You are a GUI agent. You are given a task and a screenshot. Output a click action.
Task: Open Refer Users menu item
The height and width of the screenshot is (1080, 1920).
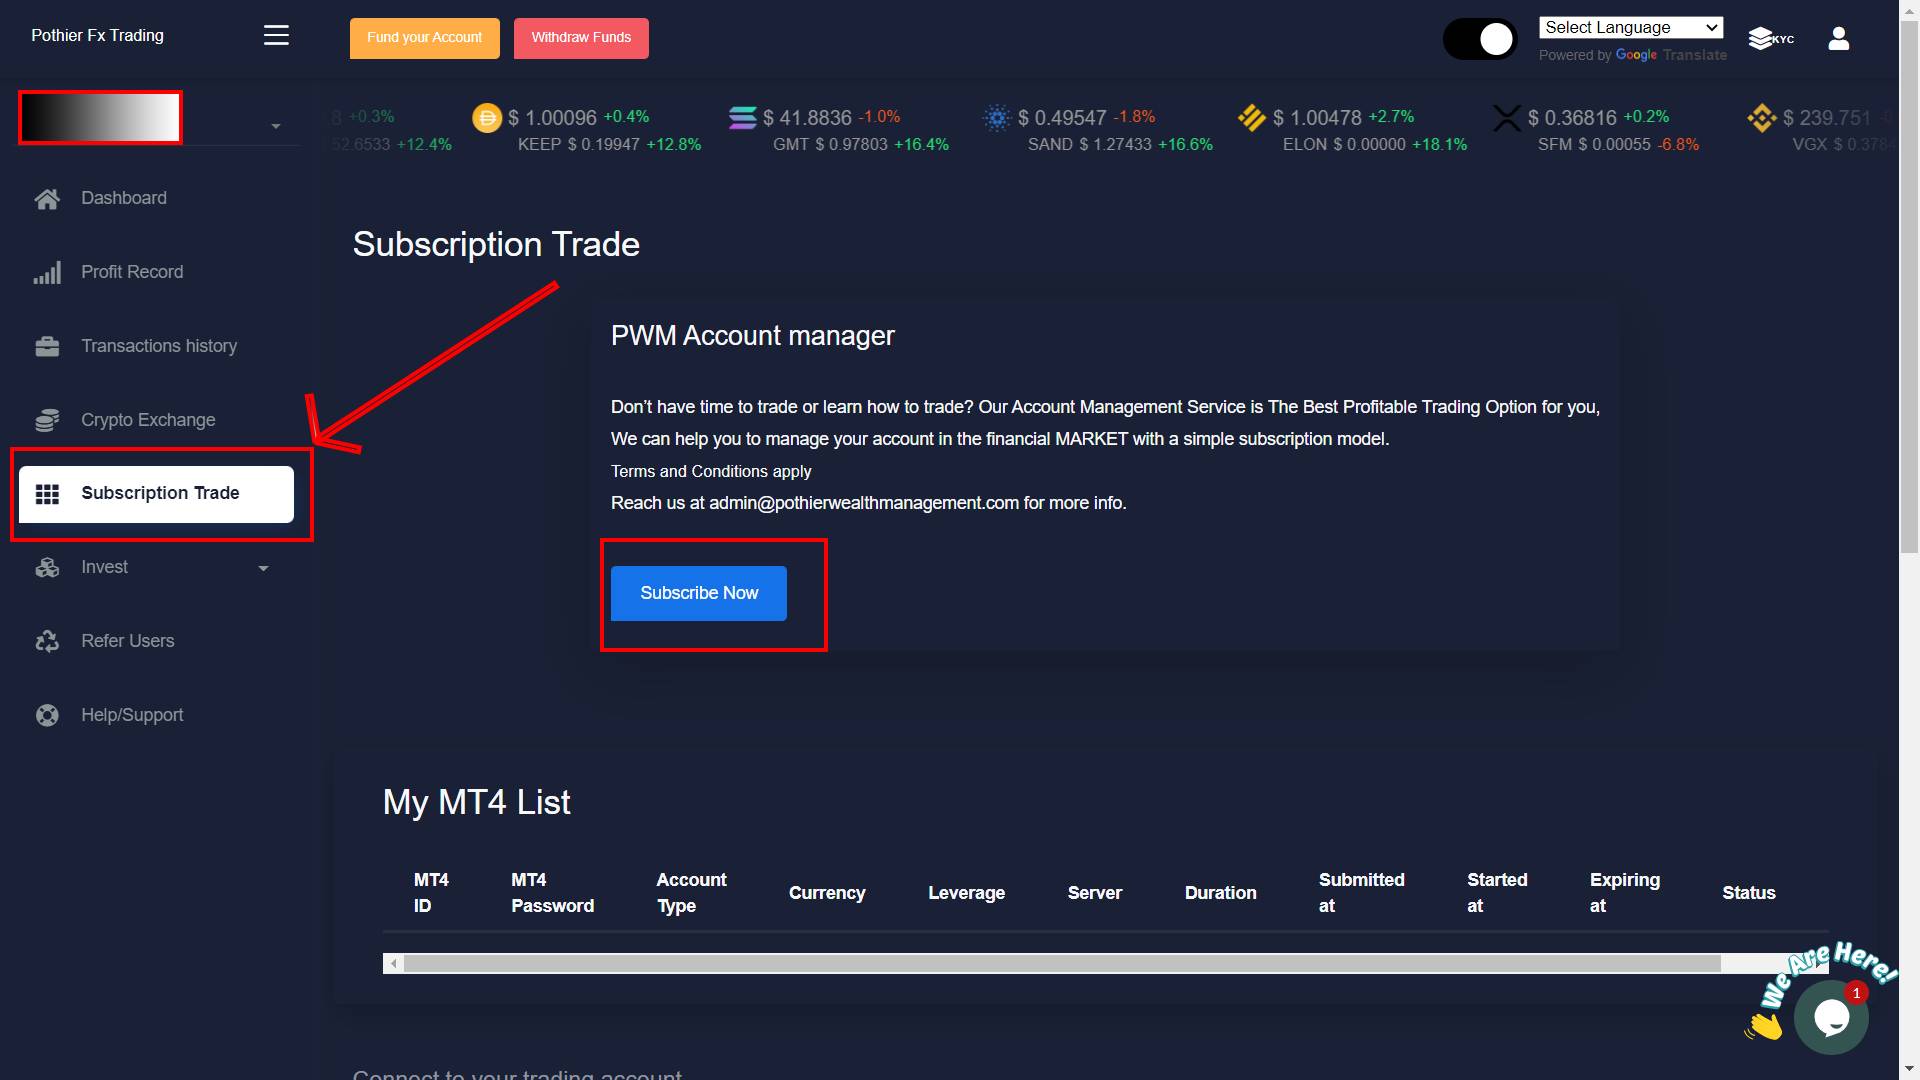click(x=128, y=642)
